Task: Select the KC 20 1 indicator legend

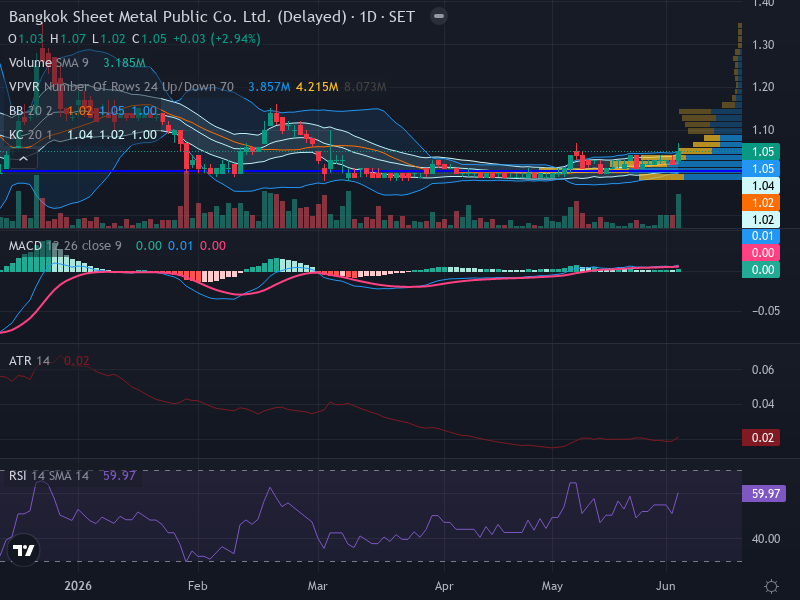Action: click(x=31, y=135)
